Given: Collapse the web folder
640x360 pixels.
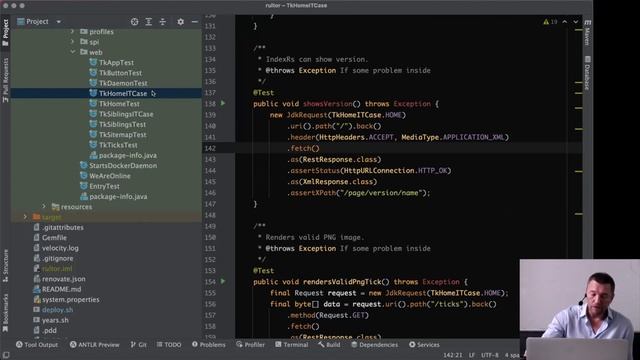Looking at the screenshot, I should pyautogui.click(x=73, y=52).
